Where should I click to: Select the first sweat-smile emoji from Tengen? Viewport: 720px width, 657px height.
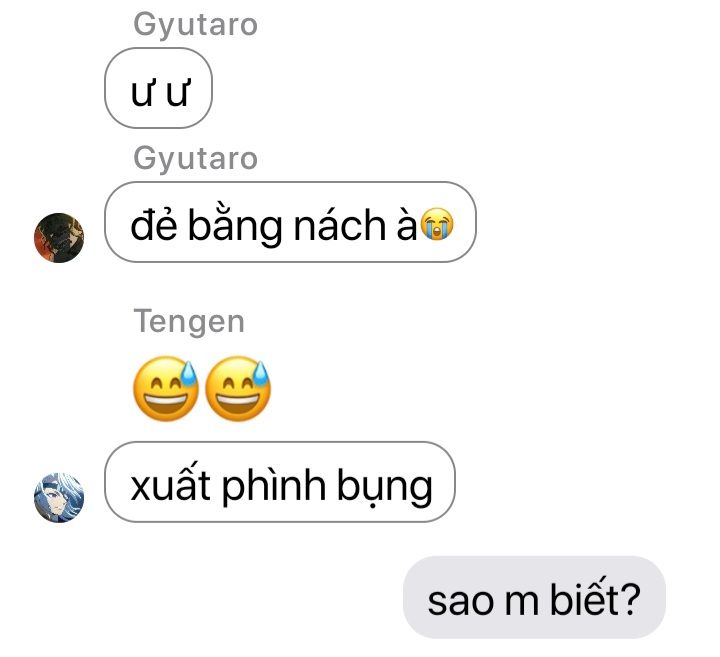click(165, 388)
